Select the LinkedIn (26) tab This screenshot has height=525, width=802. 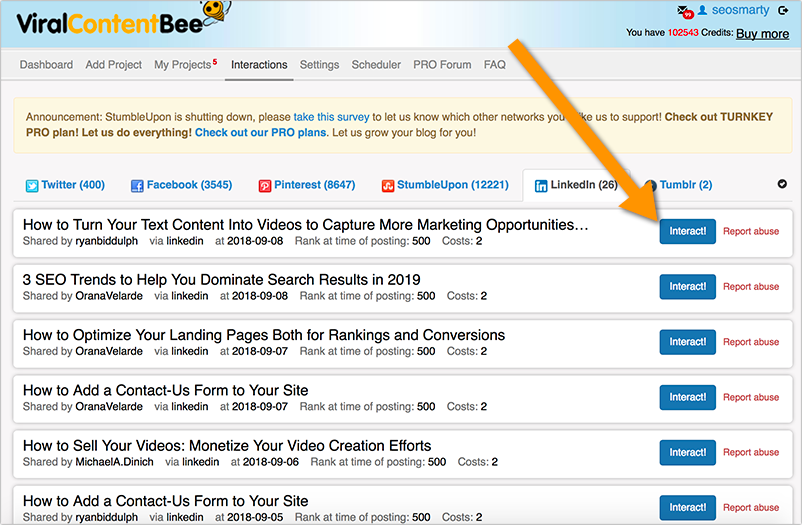tap(576, 185)
